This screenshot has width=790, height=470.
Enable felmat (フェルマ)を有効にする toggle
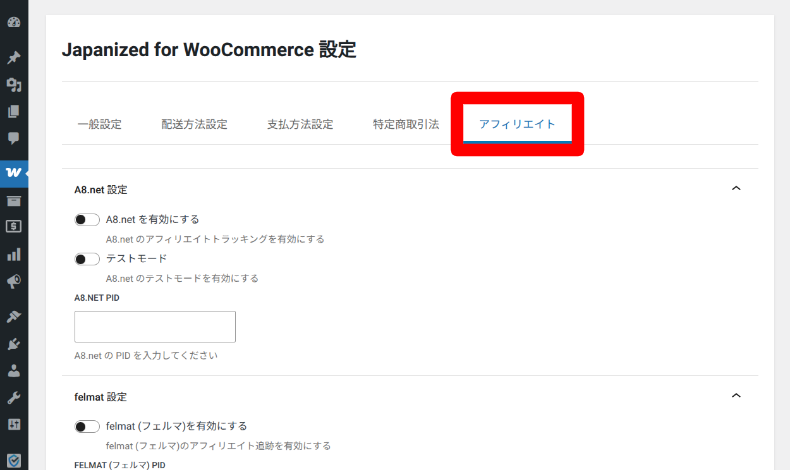[87, 427]
